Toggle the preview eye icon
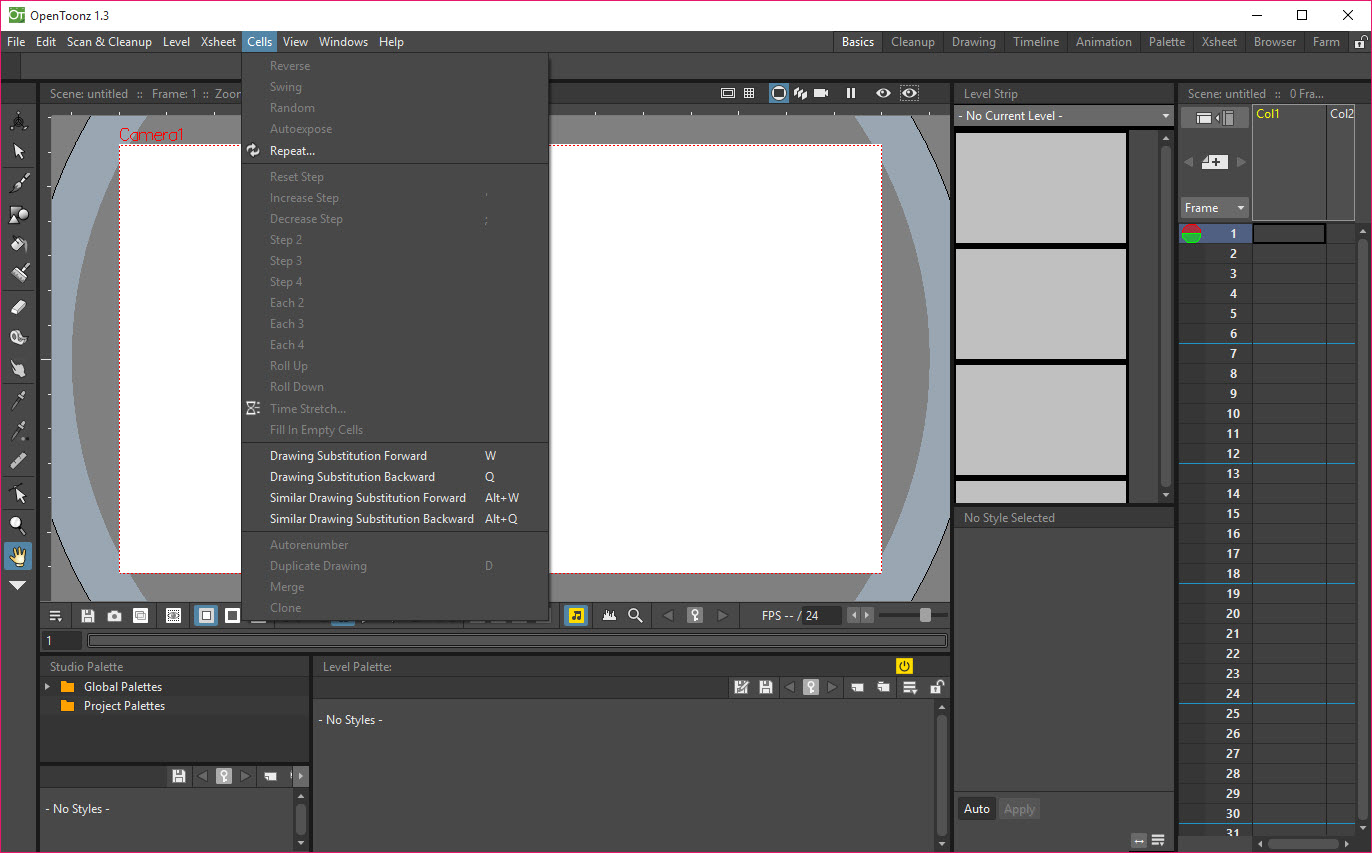Image resolution: width=1372 pixels, height=853 pixels. pyautogui.click(x=883, y=93)
